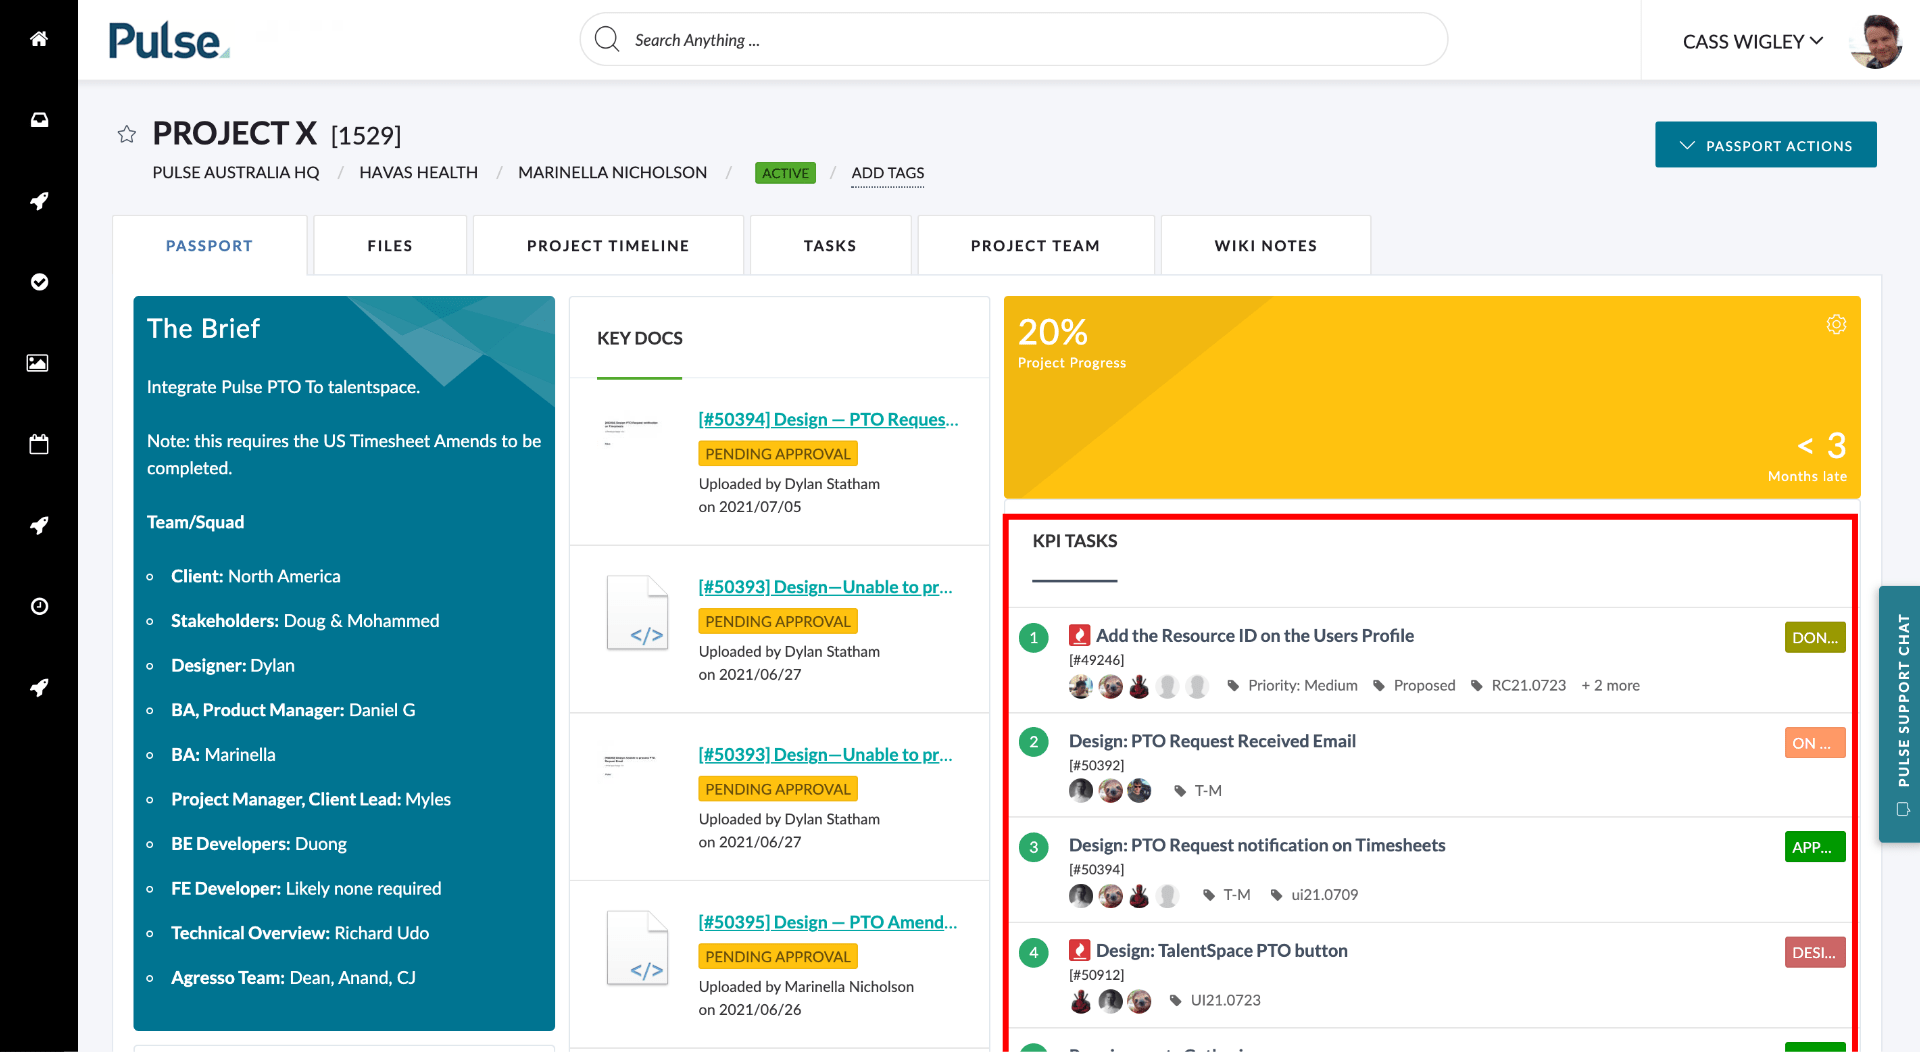Click the UI21.0723 tag
The image size is (1920, 1052).
[x=1225, y=1001]
